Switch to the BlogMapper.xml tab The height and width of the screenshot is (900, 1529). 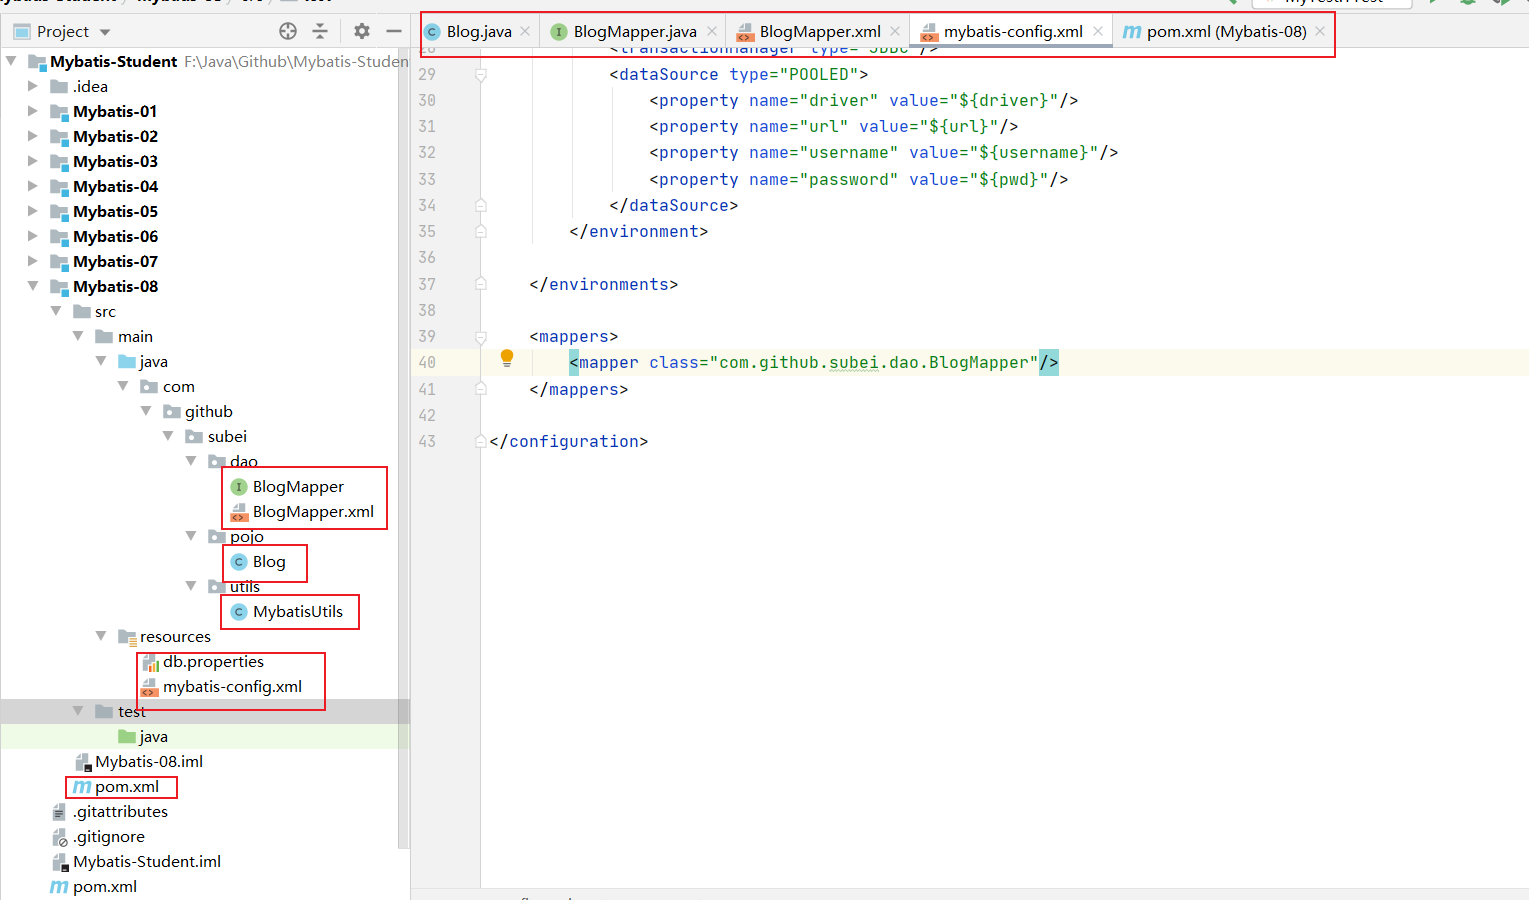tap(819, 32)
